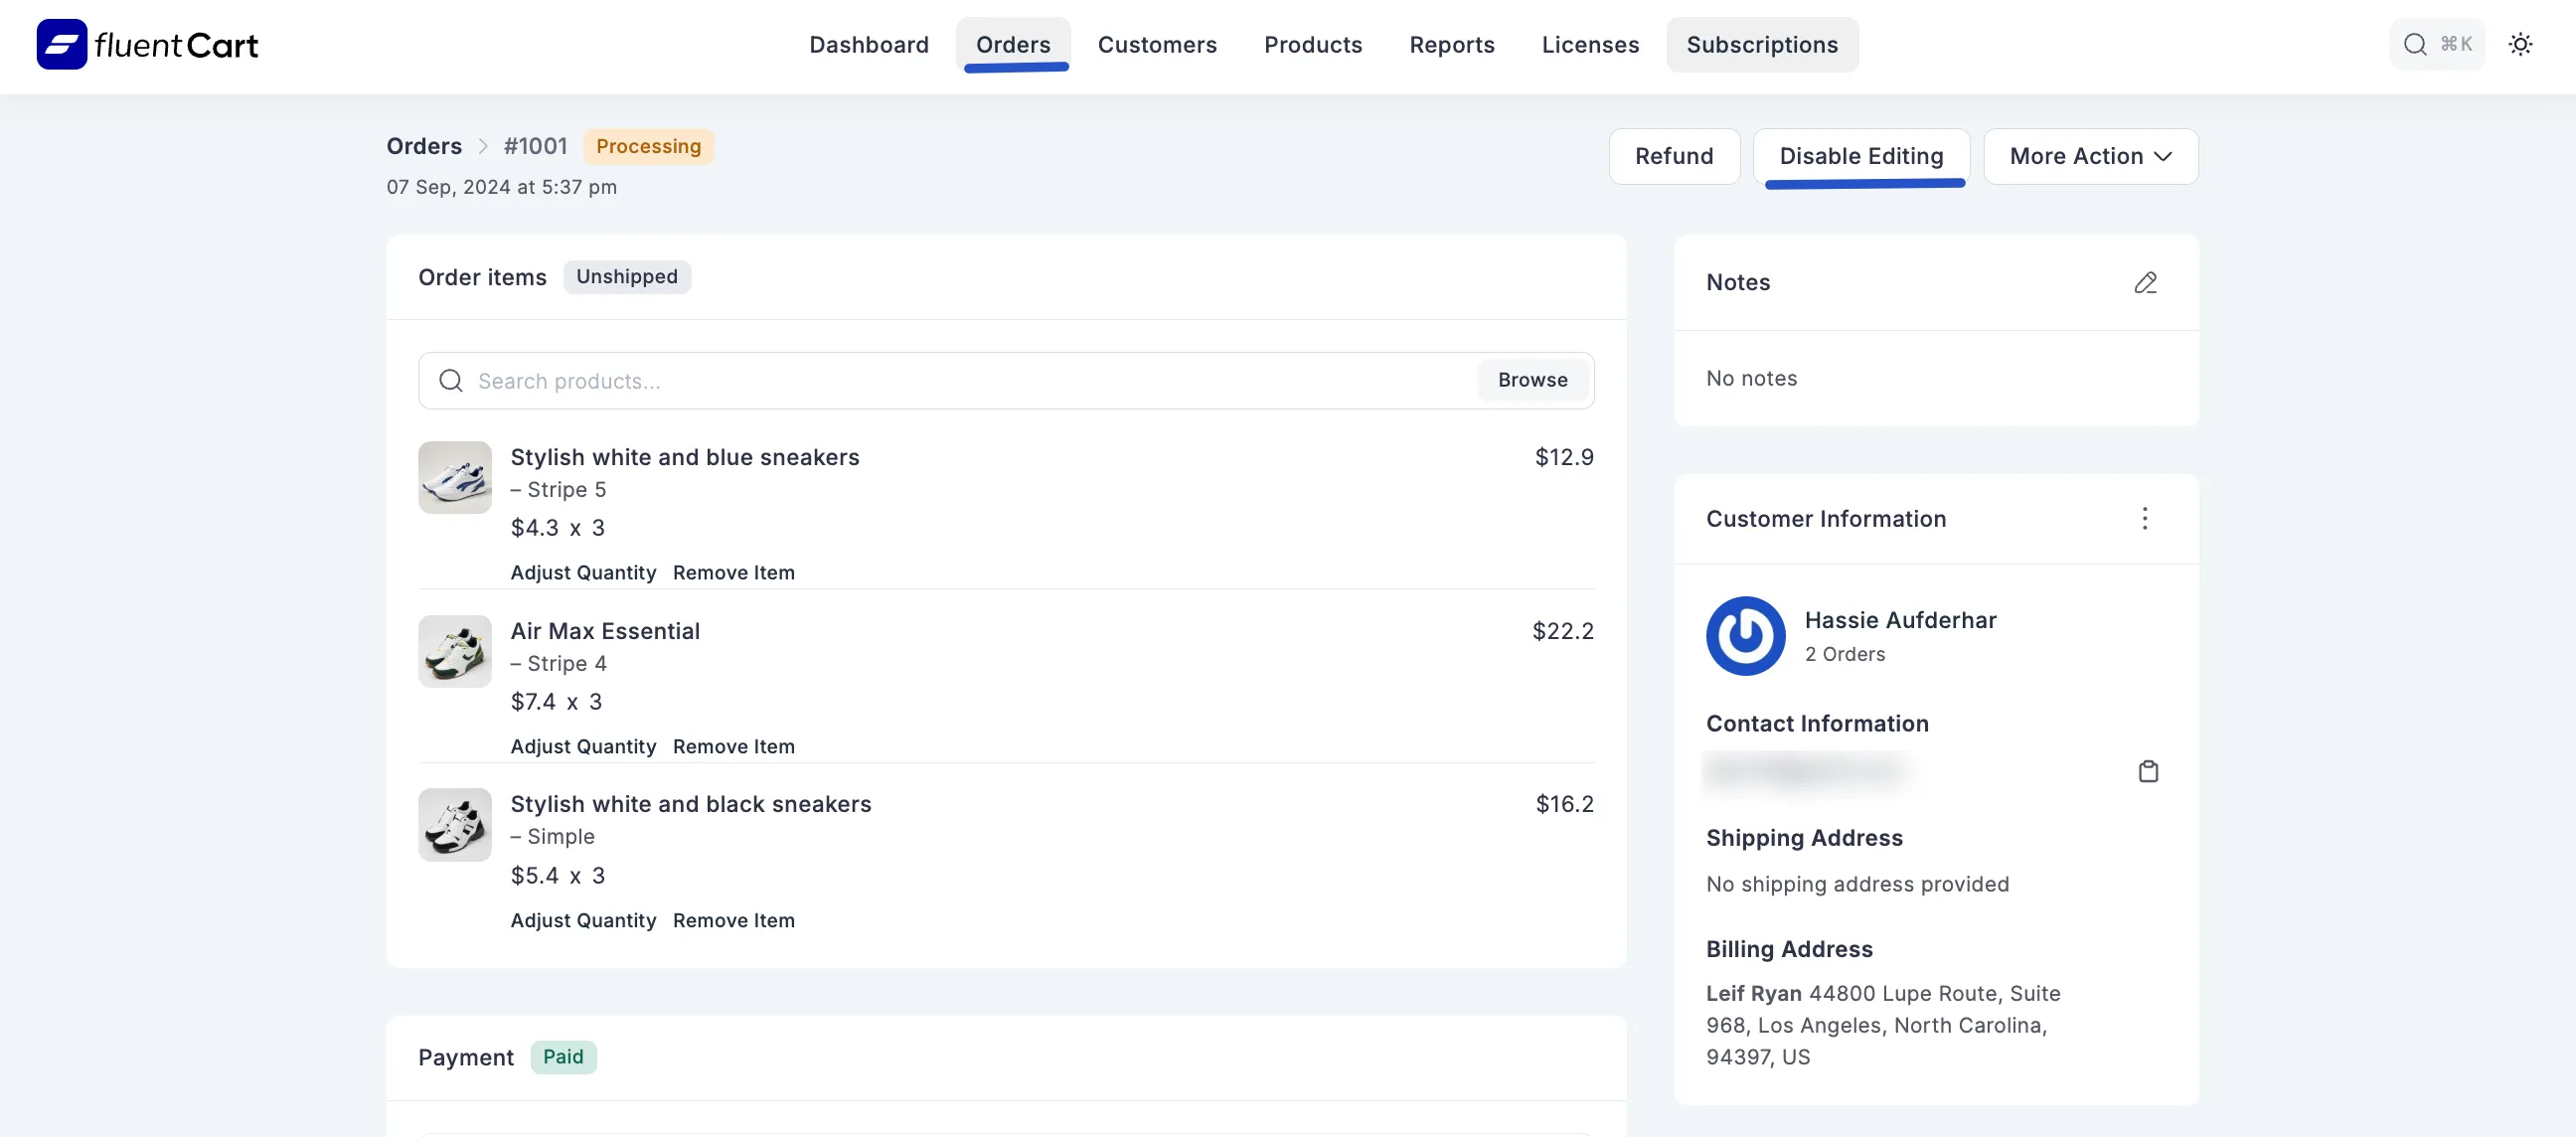Open the white and black sneakers thumbnail

[455, 825]
